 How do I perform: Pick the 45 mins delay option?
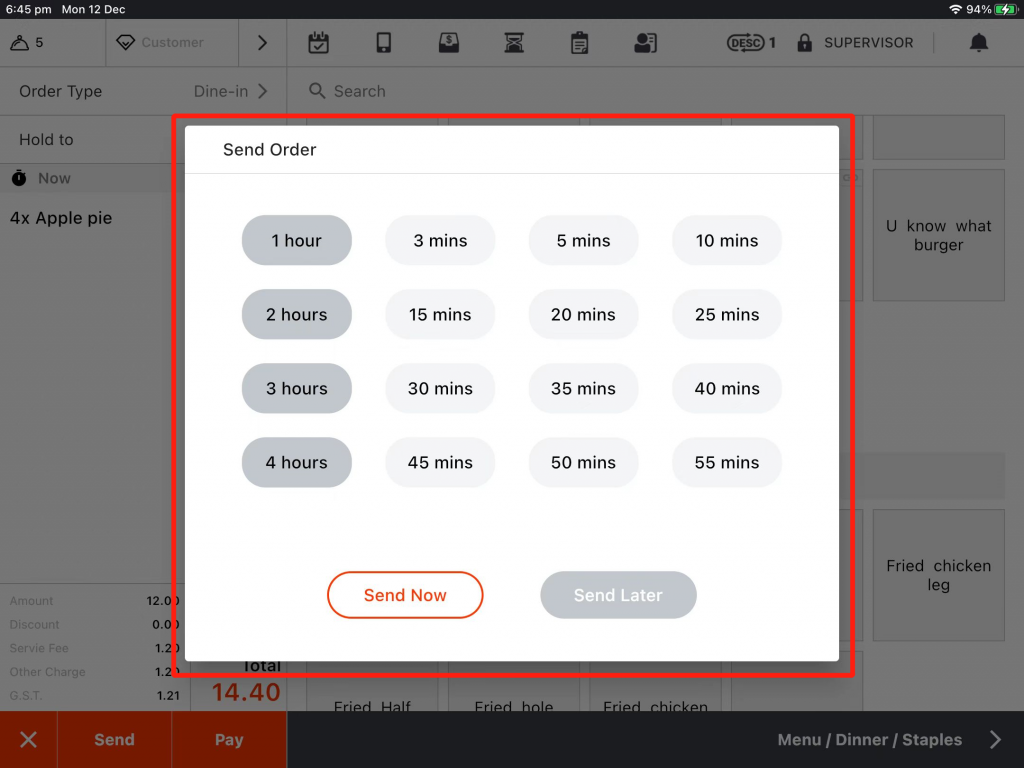[x=440, y=462]
